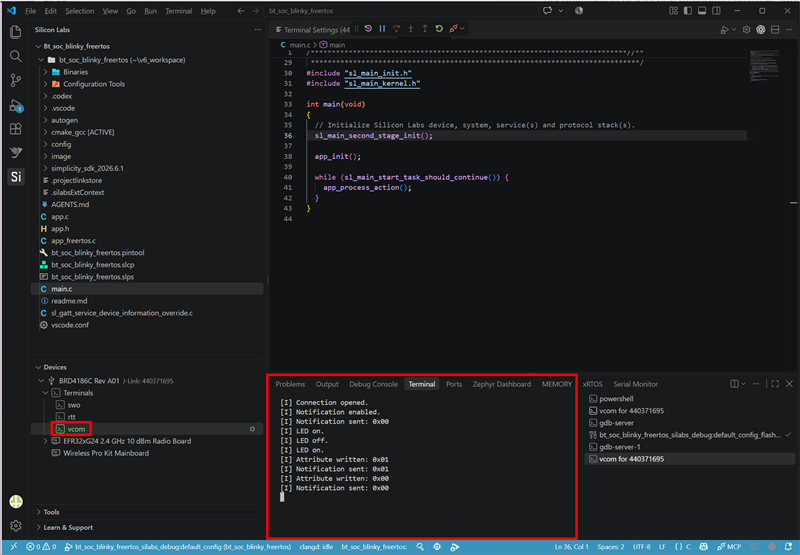The height and width of the screenshot is (555, 800).
Task: Click debug Step Out button
Action: (x=424, y=29)
